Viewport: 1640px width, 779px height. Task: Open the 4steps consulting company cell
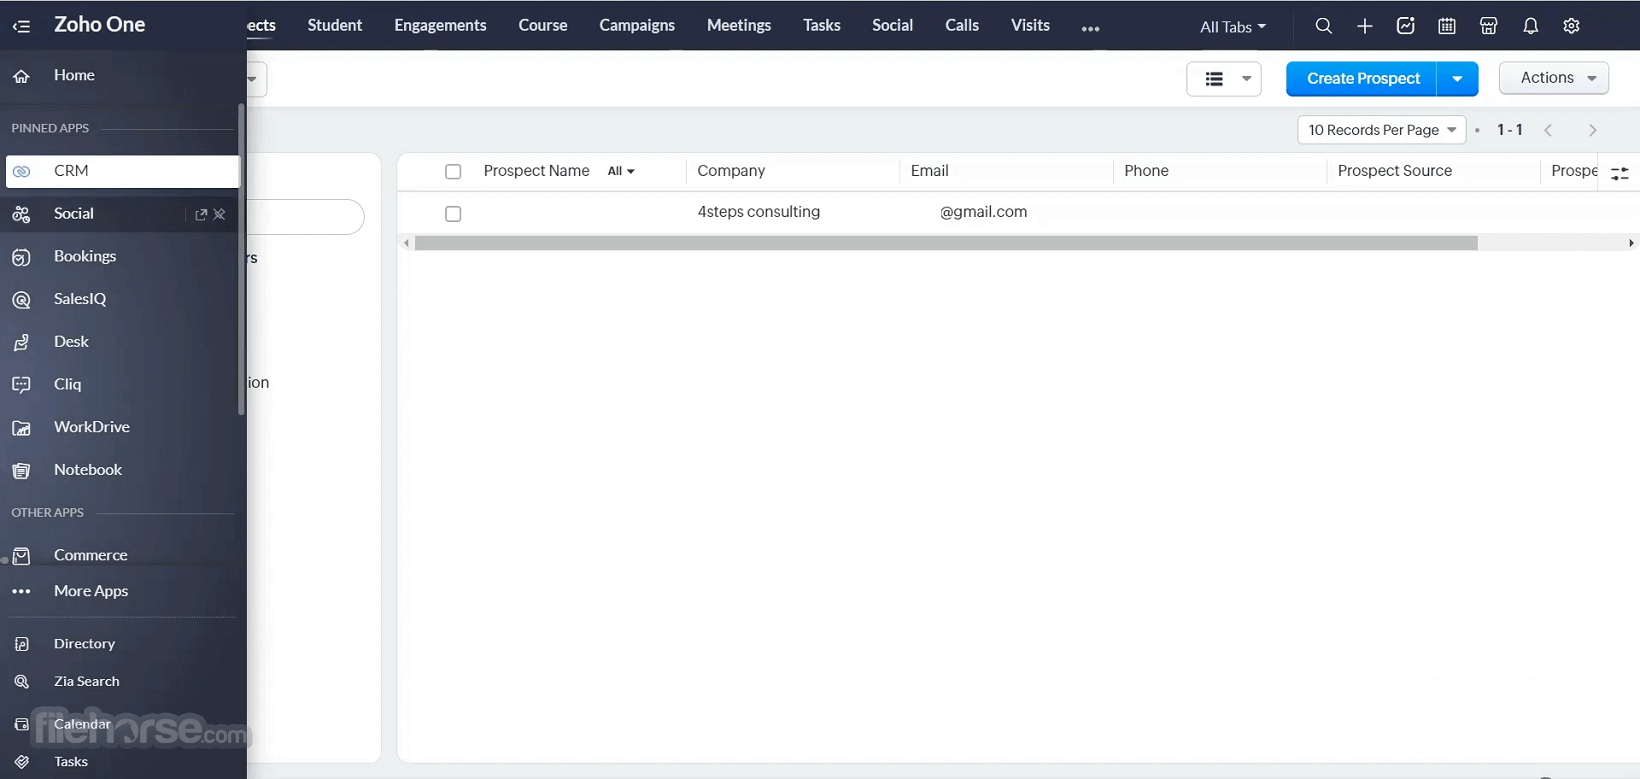[759, 212]
